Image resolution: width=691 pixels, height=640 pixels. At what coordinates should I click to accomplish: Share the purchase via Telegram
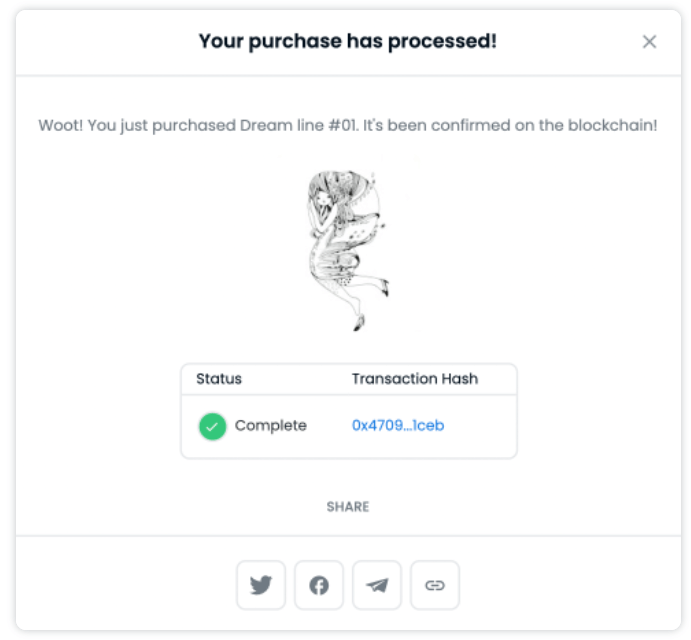pyautogui.click(x=377, y=585)
